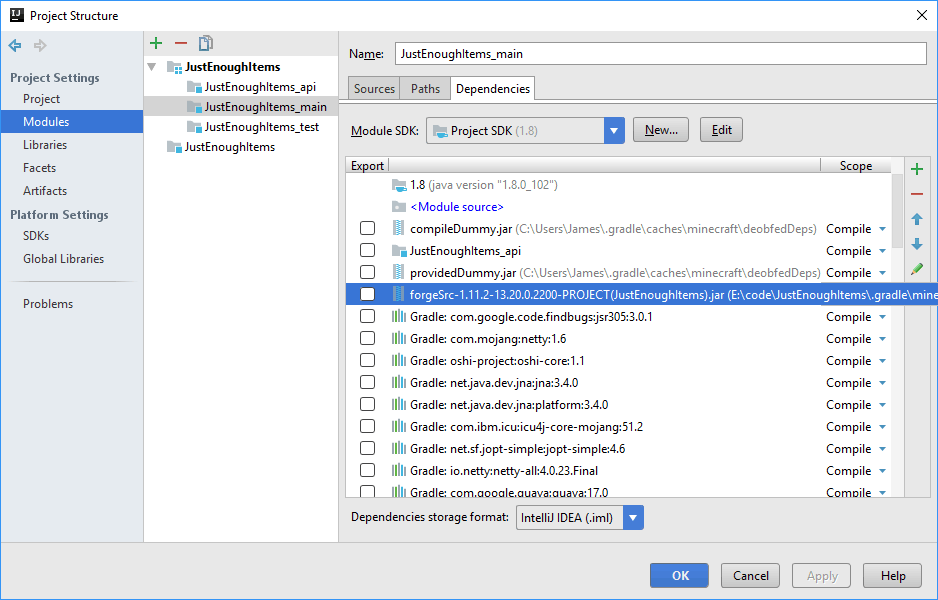938x600 pixels.
Task: Click the Module source folder icon
Action: [398, 207]
